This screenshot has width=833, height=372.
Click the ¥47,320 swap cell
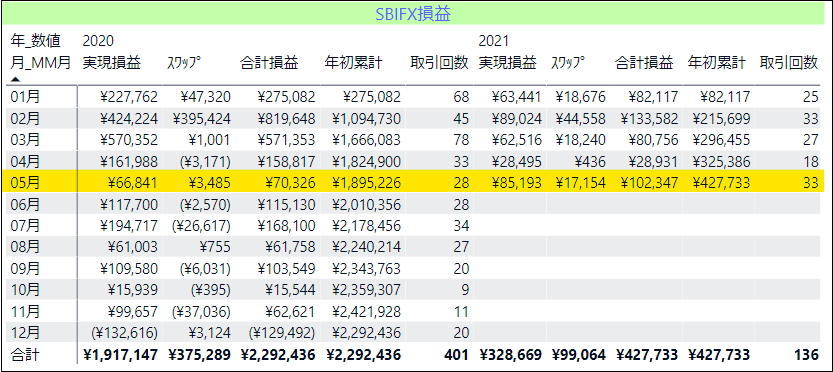(x=205, y=97)
